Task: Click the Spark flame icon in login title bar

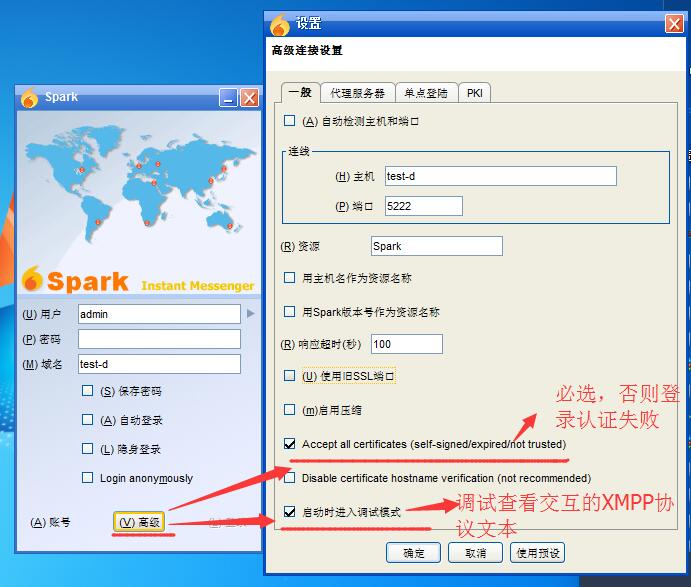Action: tap(29, 97)
